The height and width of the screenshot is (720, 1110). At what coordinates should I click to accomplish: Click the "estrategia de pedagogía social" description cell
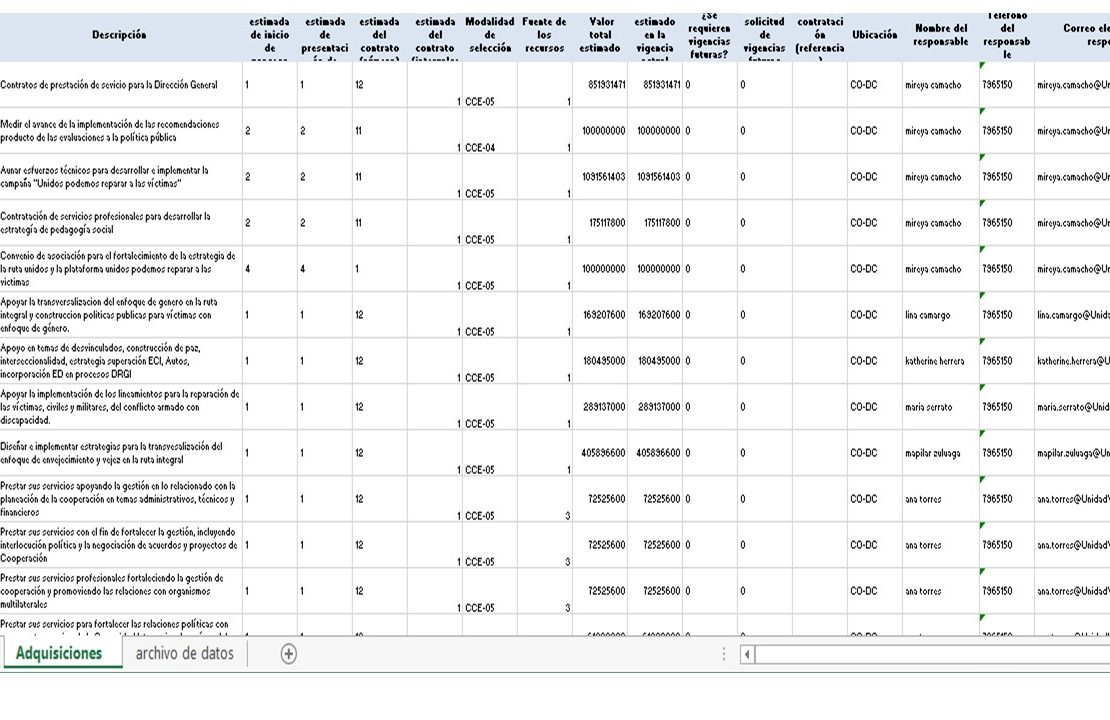(120, 223)
